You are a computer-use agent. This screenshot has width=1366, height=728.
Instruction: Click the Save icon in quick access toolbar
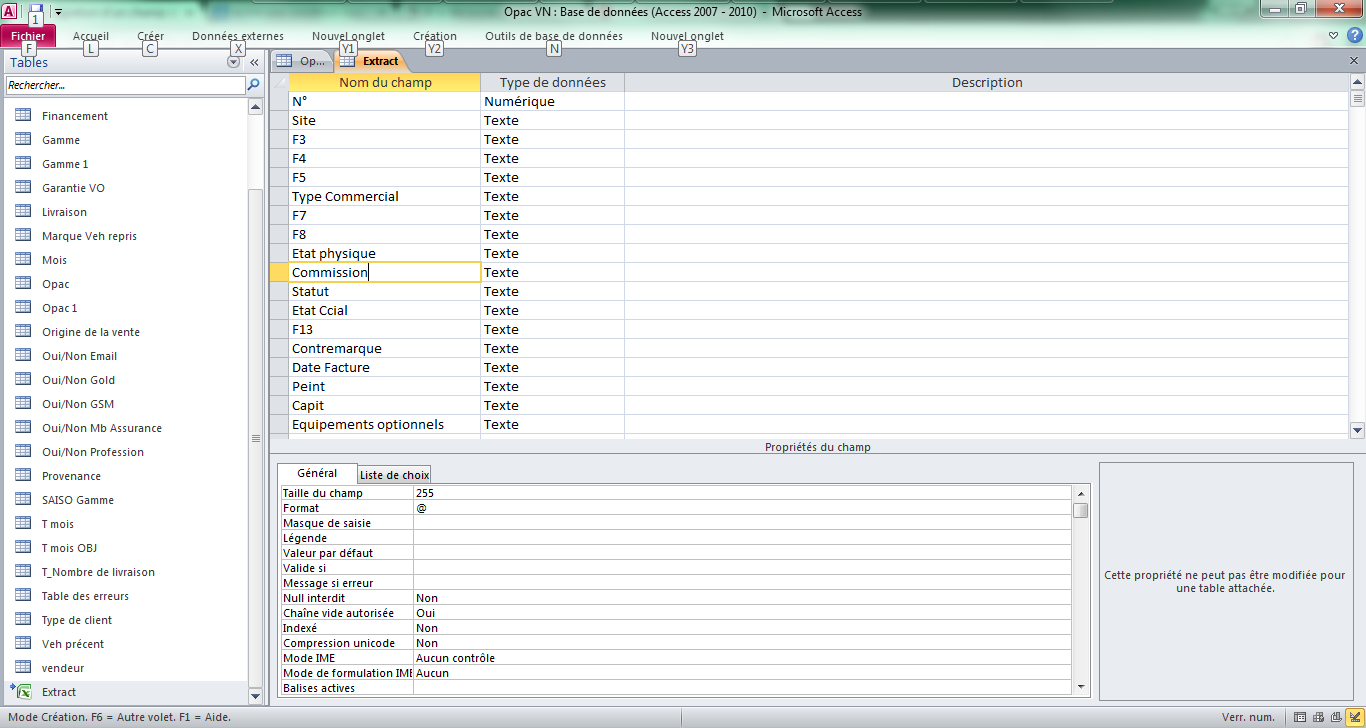(x=36, y=11)
